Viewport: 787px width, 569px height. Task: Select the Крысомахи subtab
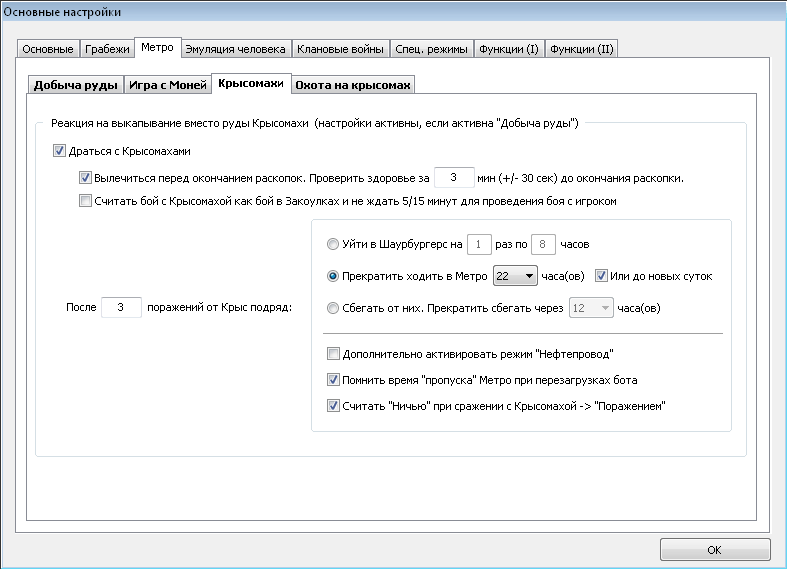pyautogui.click(x=251, y=83)
